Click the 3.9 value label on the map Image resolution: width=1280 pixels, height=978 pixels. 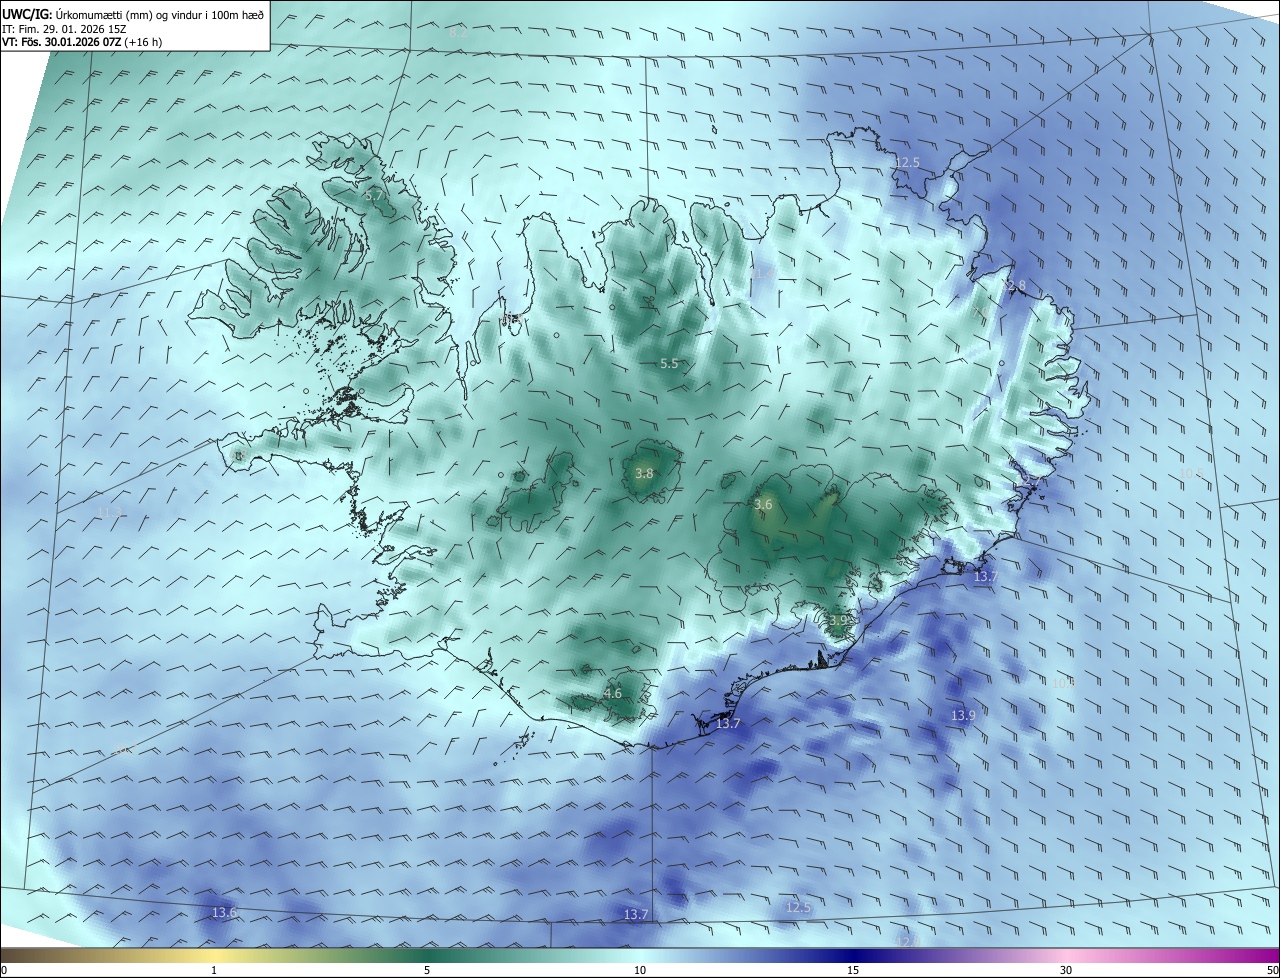pyautogui.click(x=838, y=621)
